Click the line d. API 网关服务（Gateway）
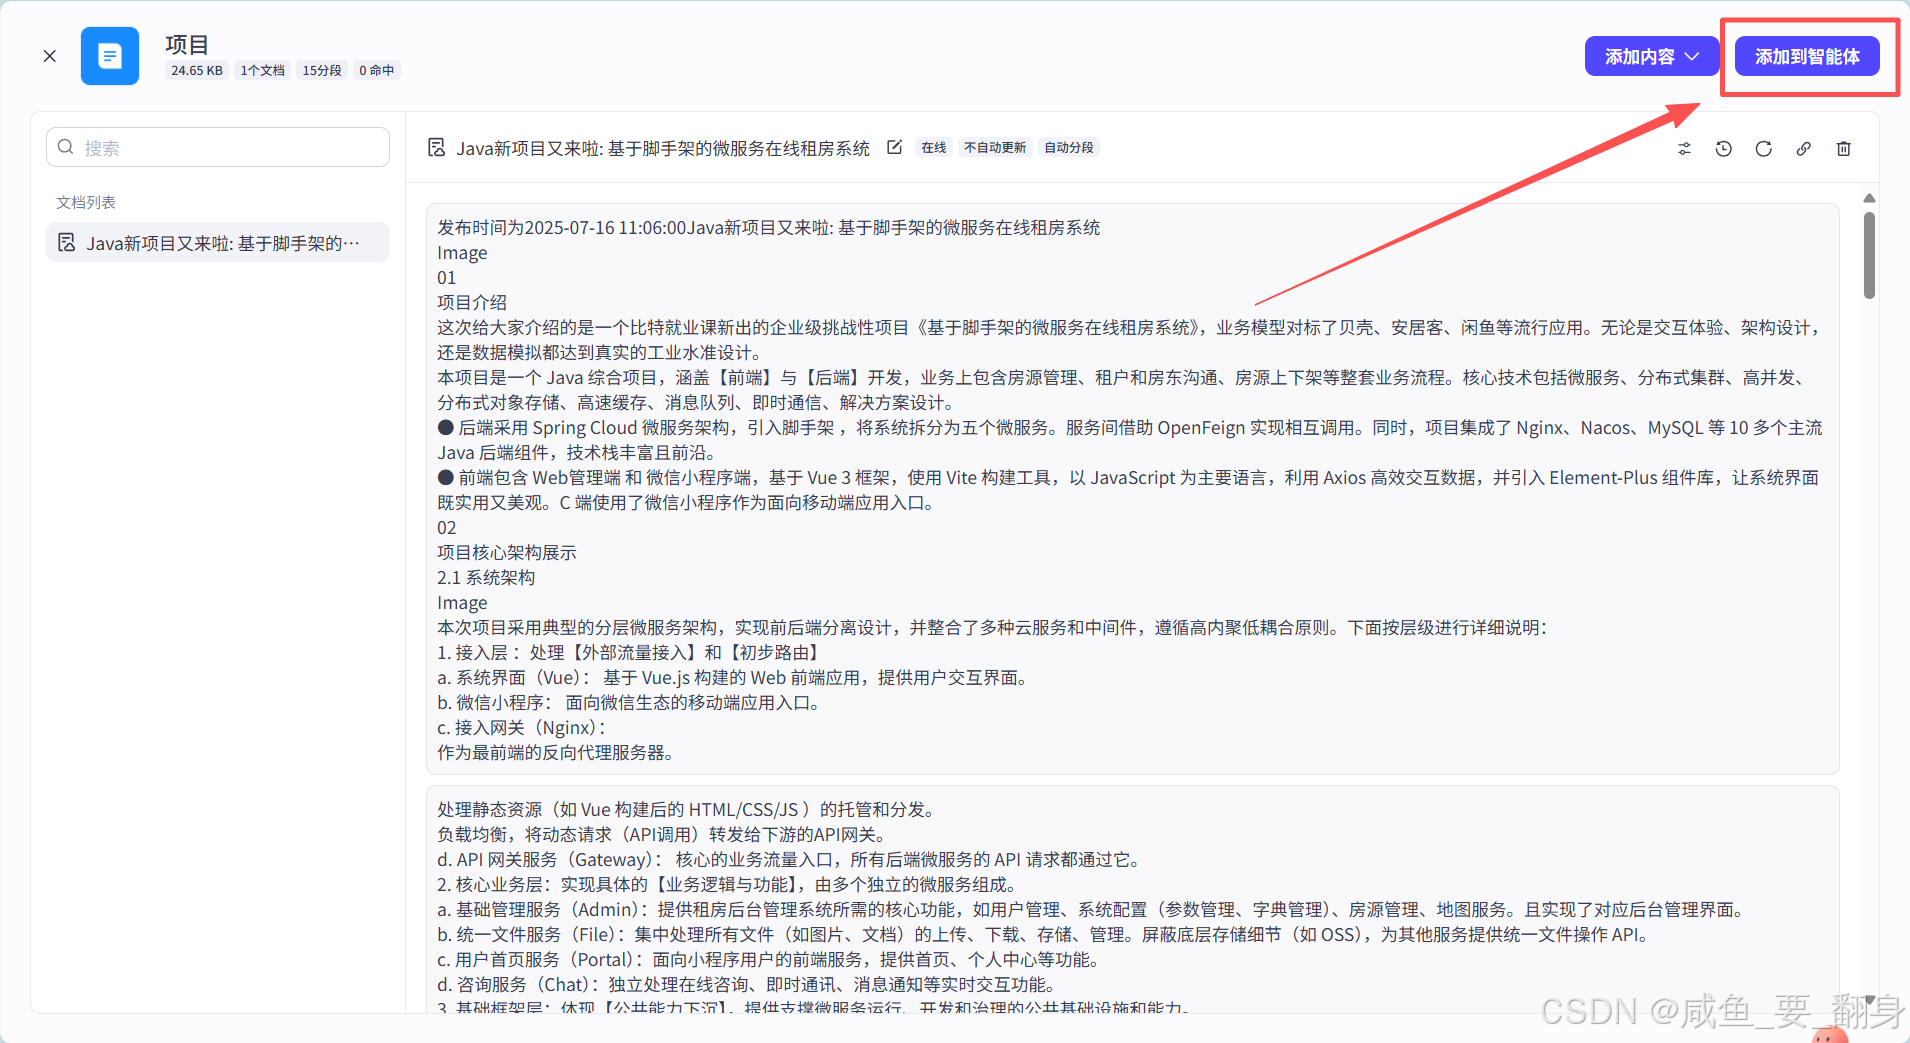1910x1043 pixels. (x=791, y=859)
